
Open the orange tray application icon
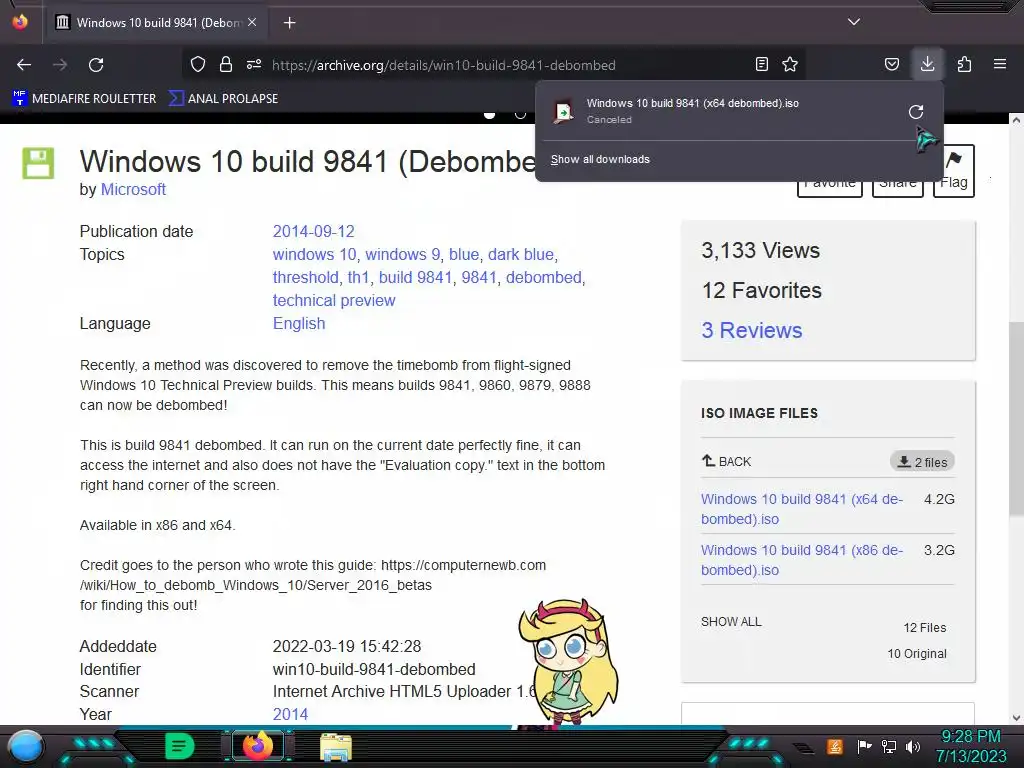point(835,746)
